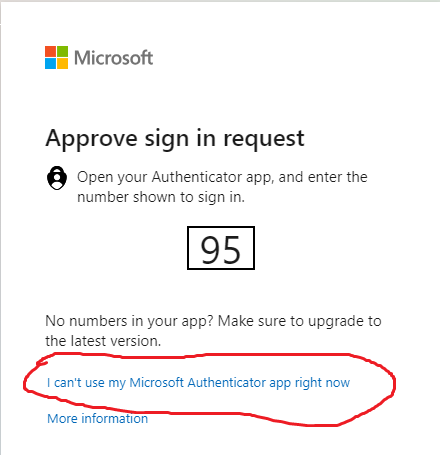Viewport: 440px width, 455px height.
Task: Click the "Open your Authenticator app" instruction line
Action: 222,177
